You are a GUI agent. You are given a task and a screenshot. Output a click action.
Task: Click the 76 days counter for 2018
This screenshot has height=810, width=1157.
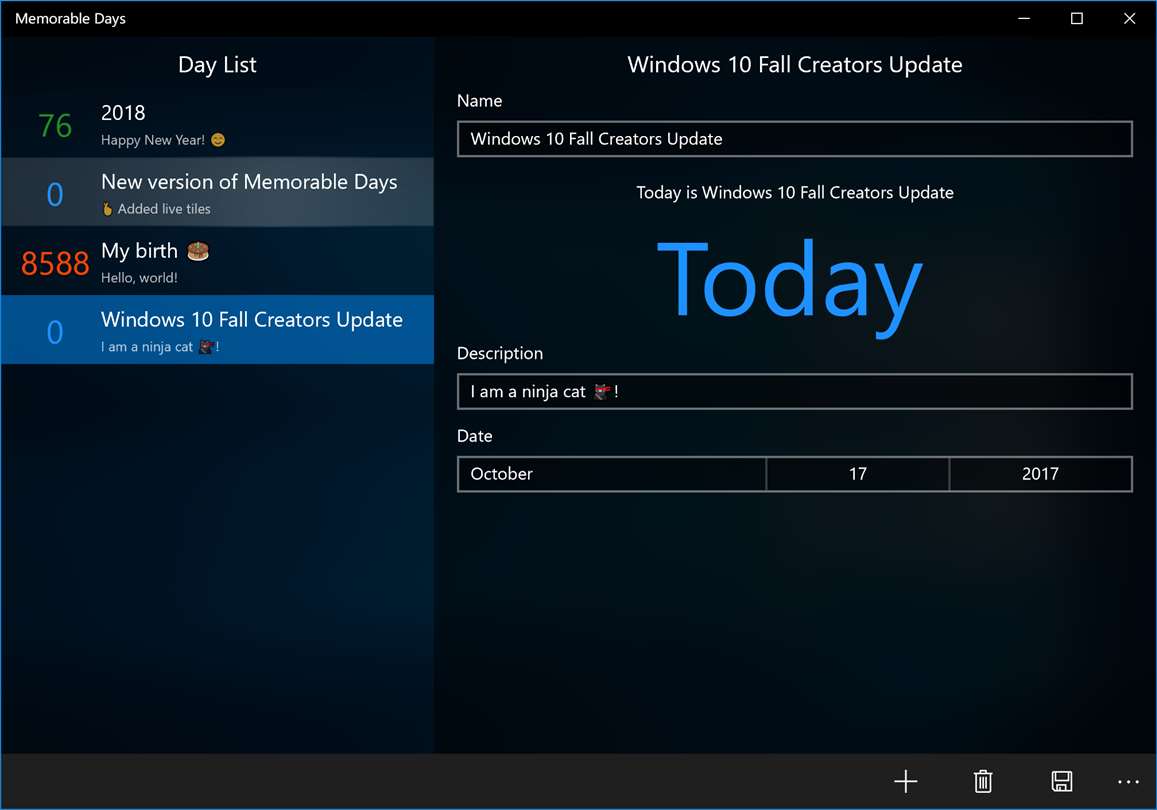pyautogui.click(x=55, y=125)
